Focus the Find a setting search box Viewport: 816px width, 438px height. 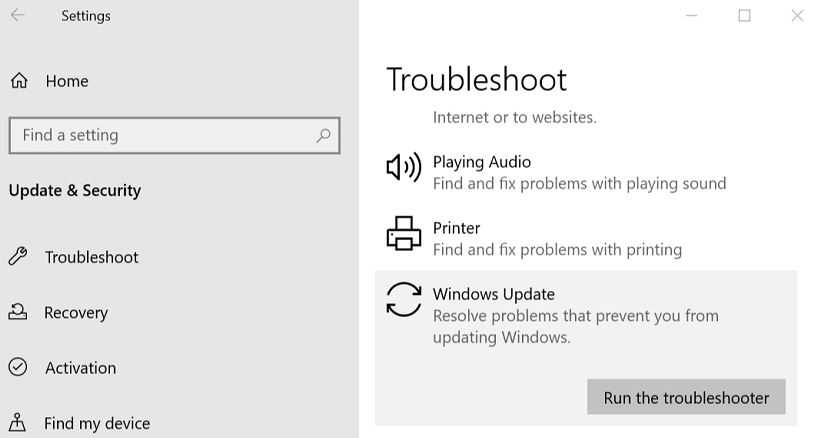[160, 135]
